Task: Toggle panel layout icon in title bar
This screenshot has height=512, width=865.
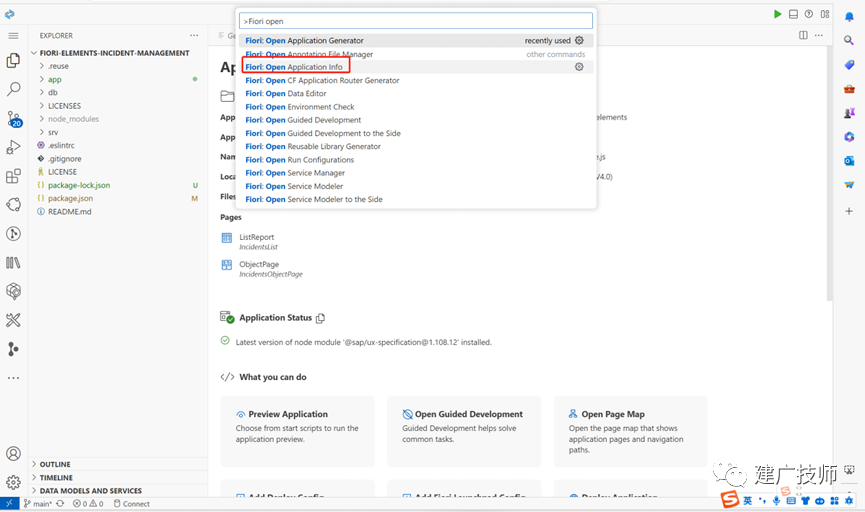Action: tap(793, 14)
